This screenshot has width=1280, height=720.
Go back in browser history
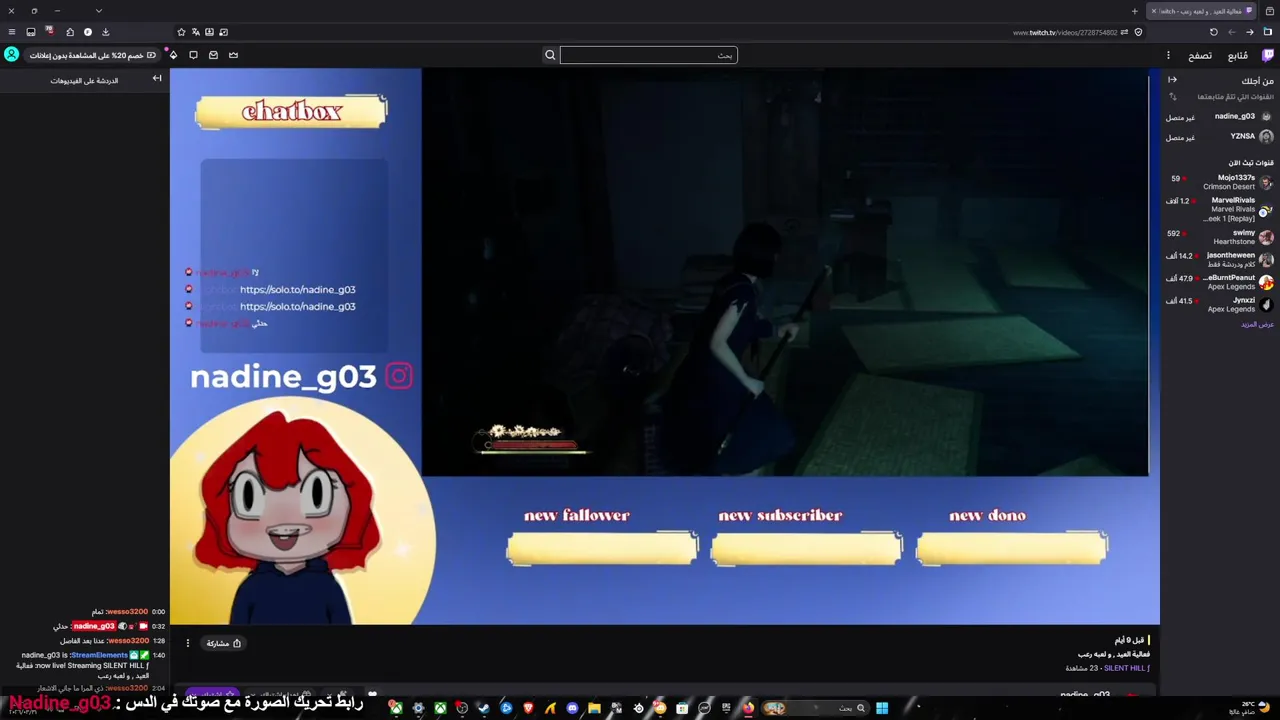click(1250, 32)
